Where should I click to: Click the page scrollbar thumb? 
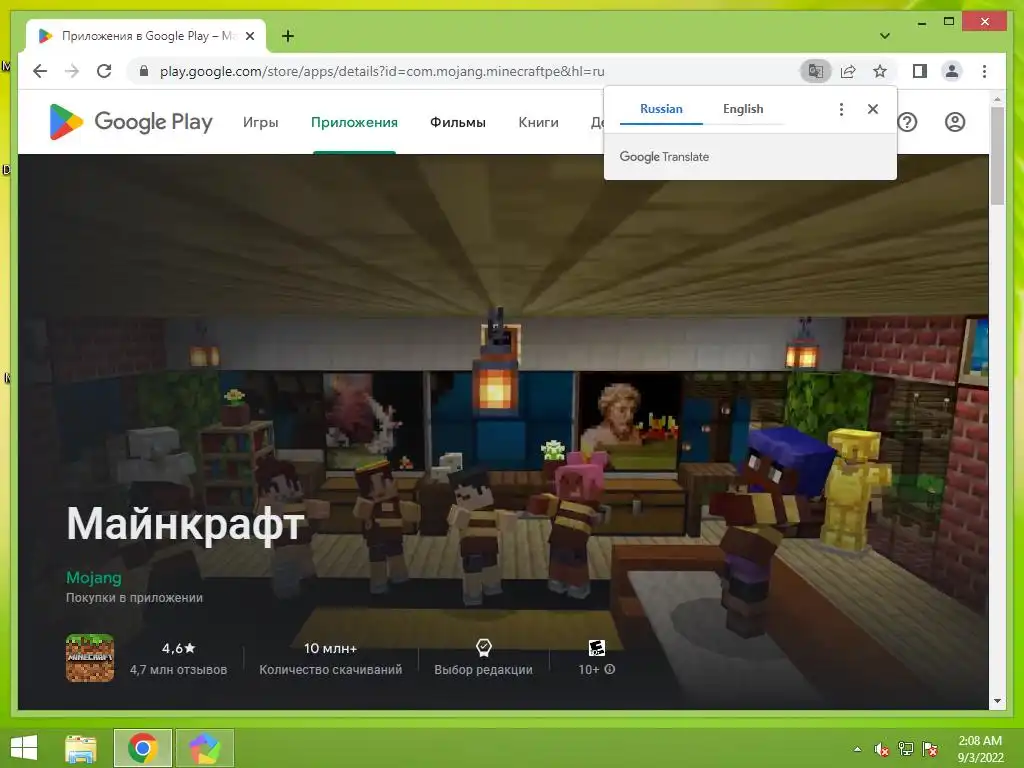[x=997, y=155]
